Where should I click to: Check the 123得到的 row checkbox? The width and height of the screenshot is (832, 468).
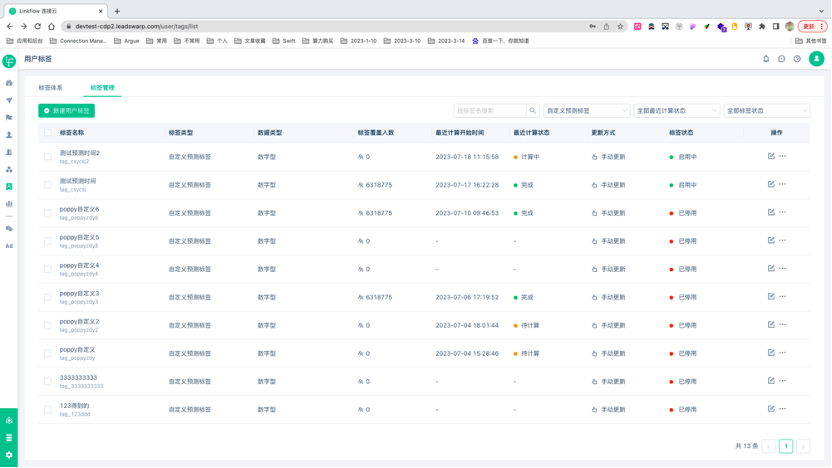[x=48, y=410]
